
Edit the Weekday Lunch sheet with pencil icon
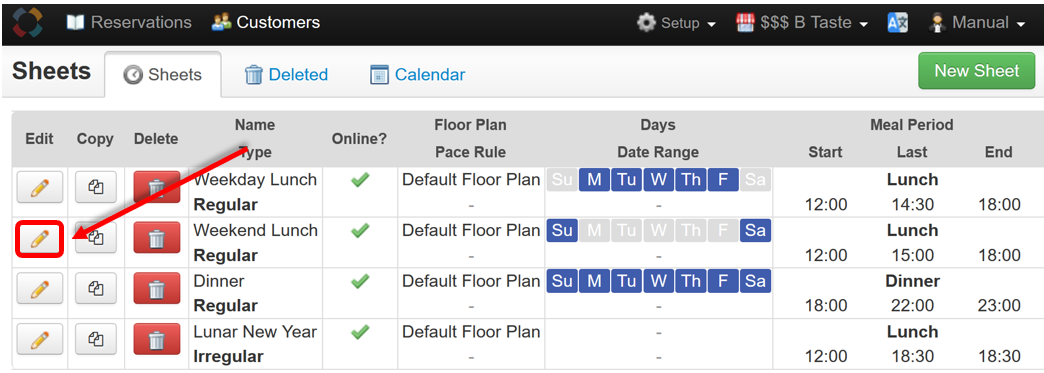[x=39, y=187]
